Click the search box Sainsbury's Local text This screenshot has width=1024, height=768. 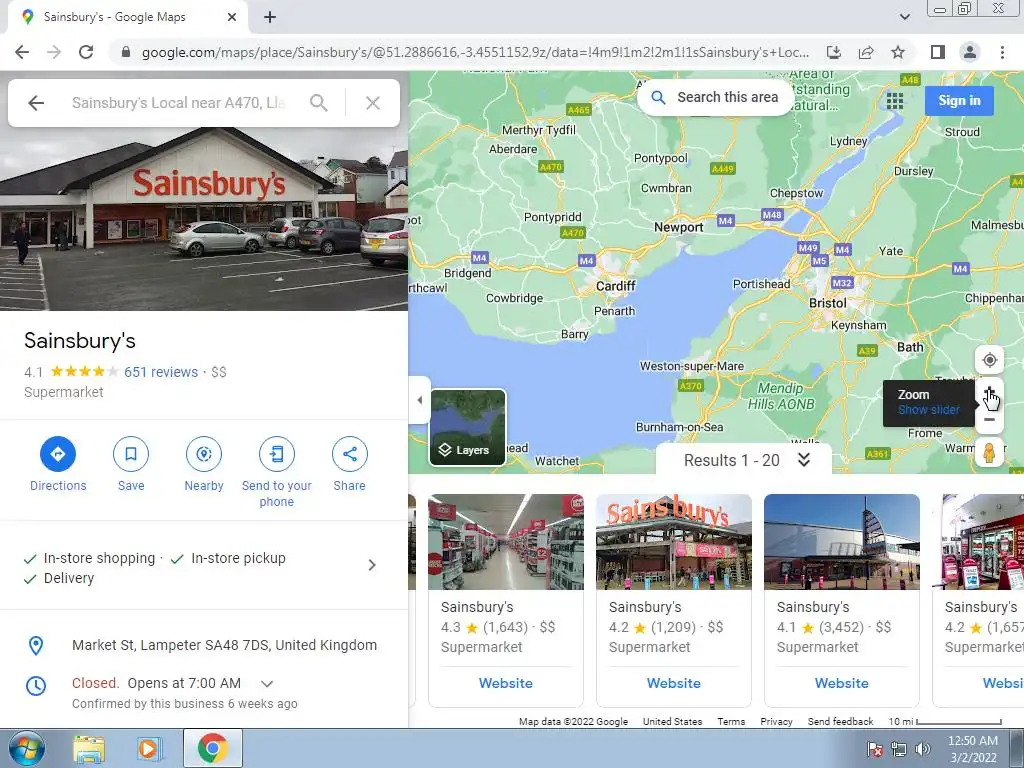pyautogui.click(x=178, y=103)
